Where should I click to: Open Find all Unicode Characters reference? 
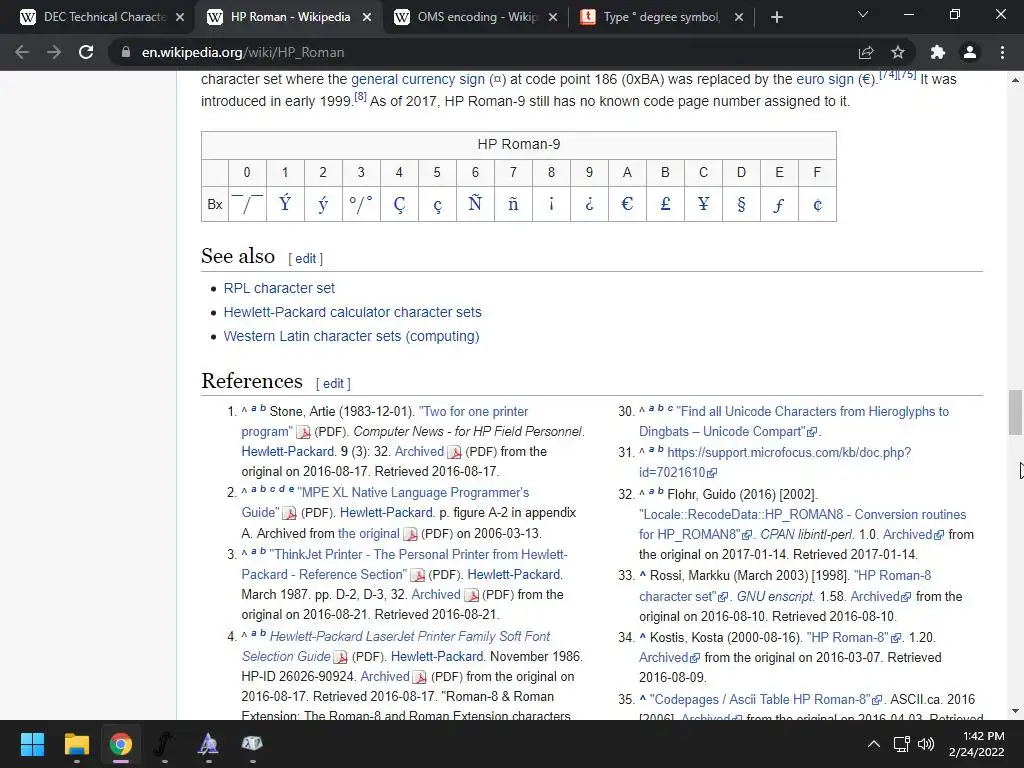812,411
